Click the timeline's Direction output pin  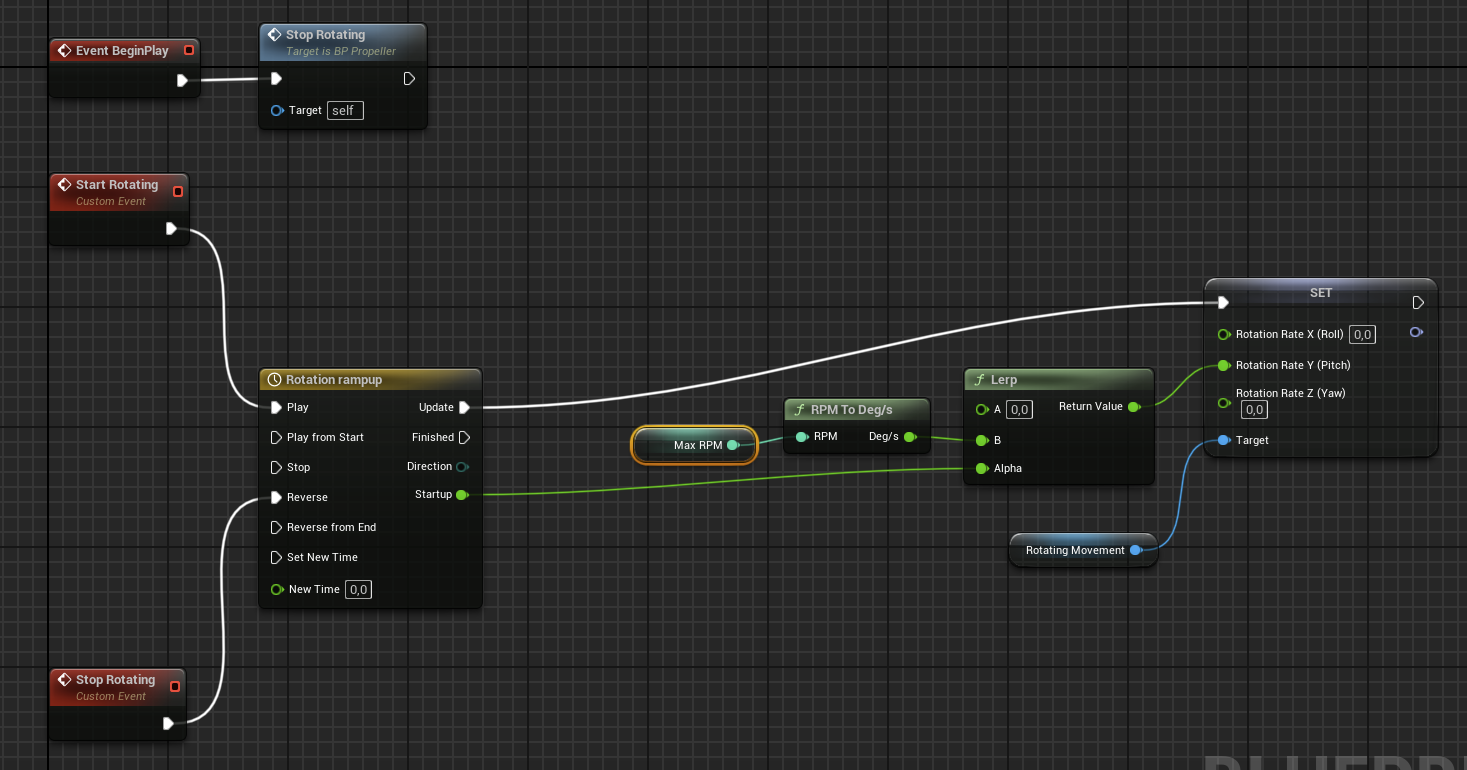coord(462,467)
